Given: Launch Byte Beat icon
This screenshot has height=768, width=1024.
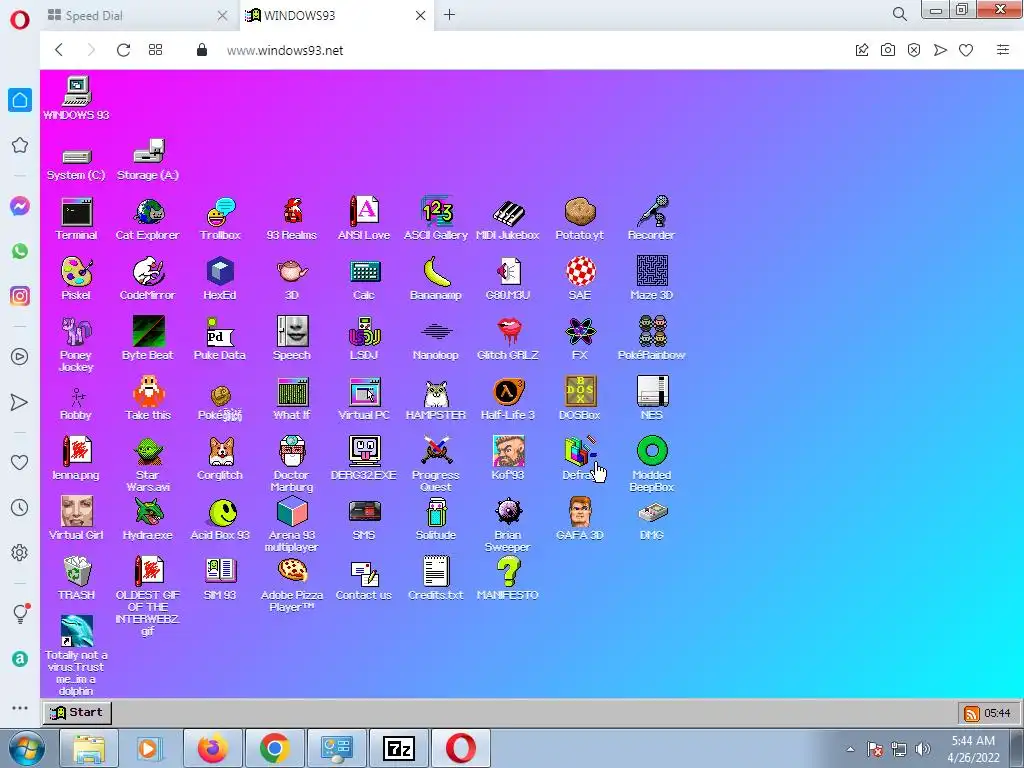Looking at the screenshot, I should pyautogui.click(x=148, y=340).
